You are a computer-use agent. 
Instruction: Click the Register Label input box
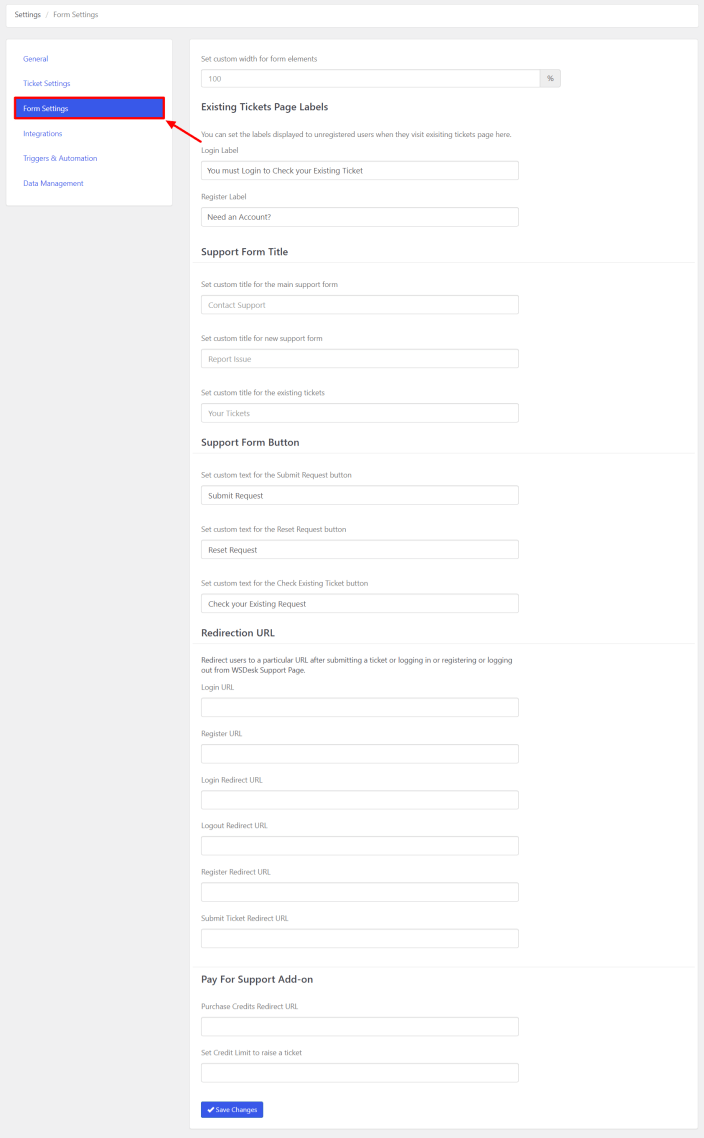click(x=359, y=216)
